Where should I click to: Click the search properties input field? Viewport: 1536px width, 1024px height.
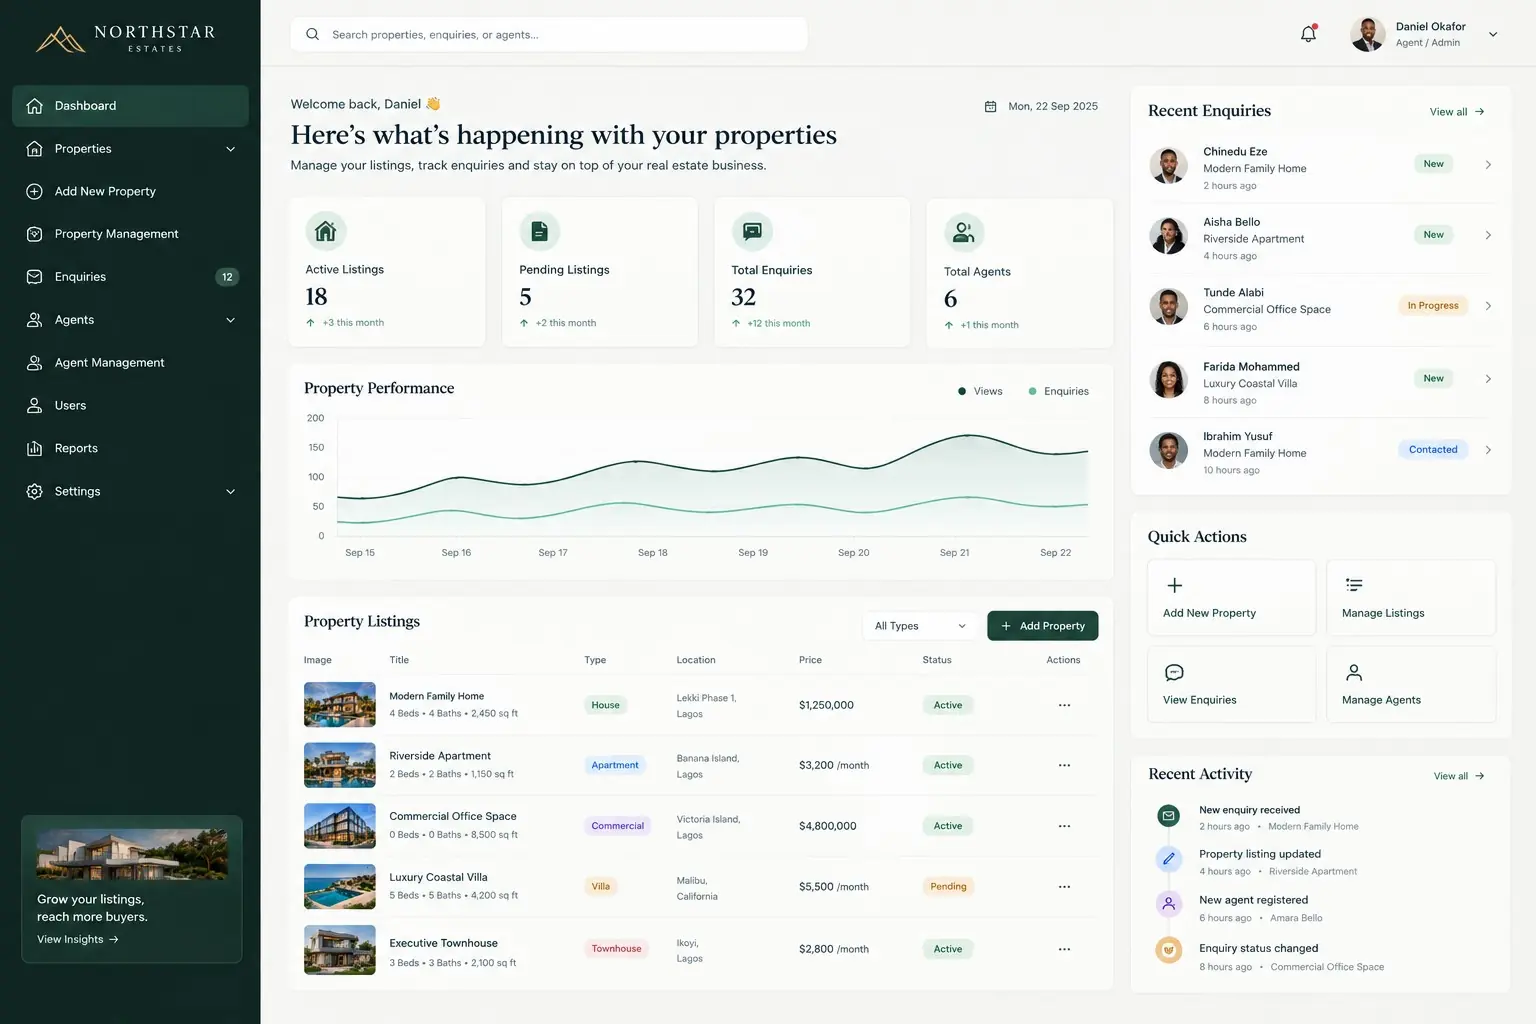tap(549, 34)
